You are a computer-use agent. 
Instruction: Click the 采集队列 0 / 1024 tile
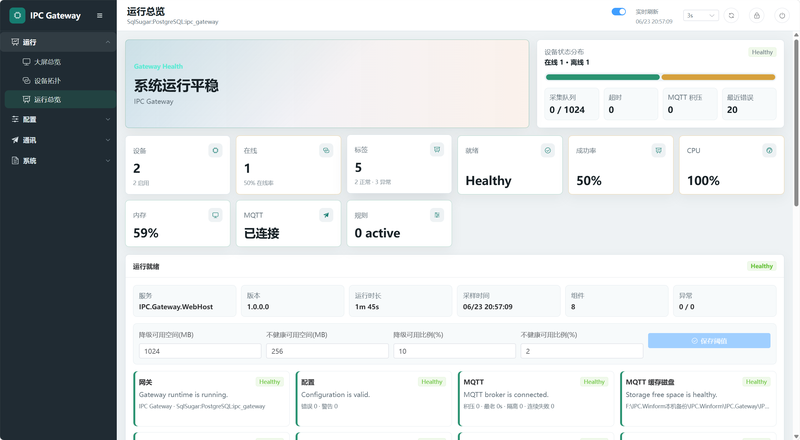pyautogui.click(x=571, y=104)
